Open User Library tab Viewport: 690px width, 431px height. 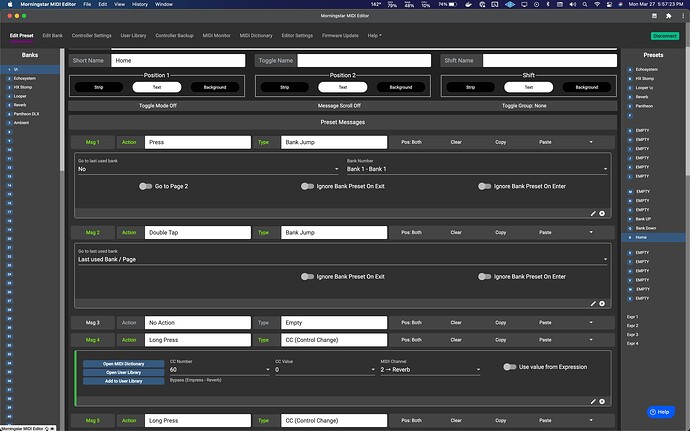click(x=133, y=36)
